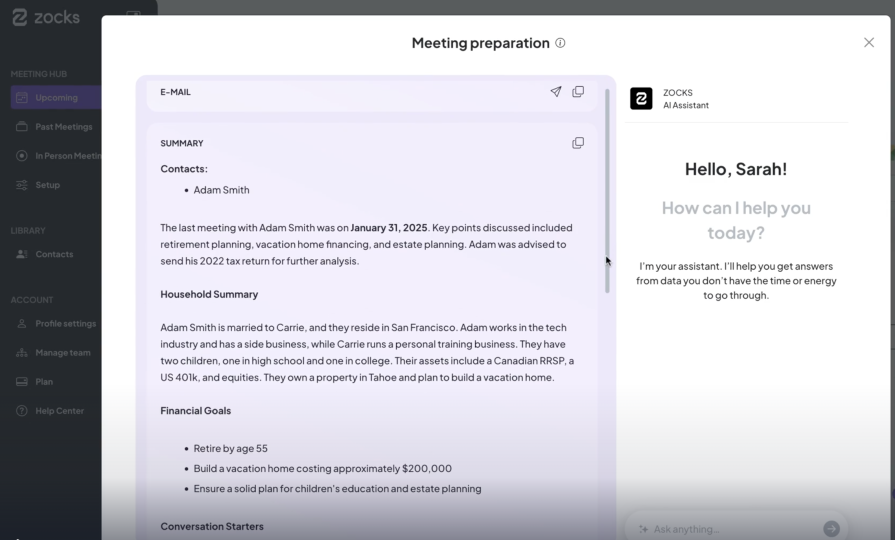Copy the E-MAIL section content

pyautogui.click(x=578, y=92)
